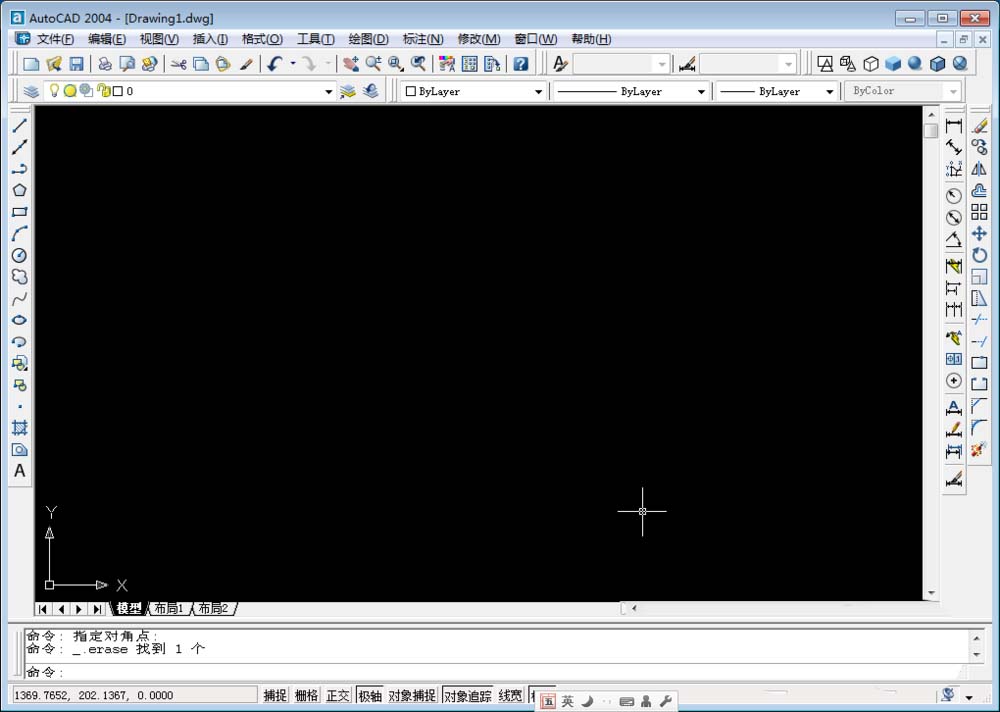Select the Line tool in draw toolbar
The image size is (1000, 712).
click(20, 126)
